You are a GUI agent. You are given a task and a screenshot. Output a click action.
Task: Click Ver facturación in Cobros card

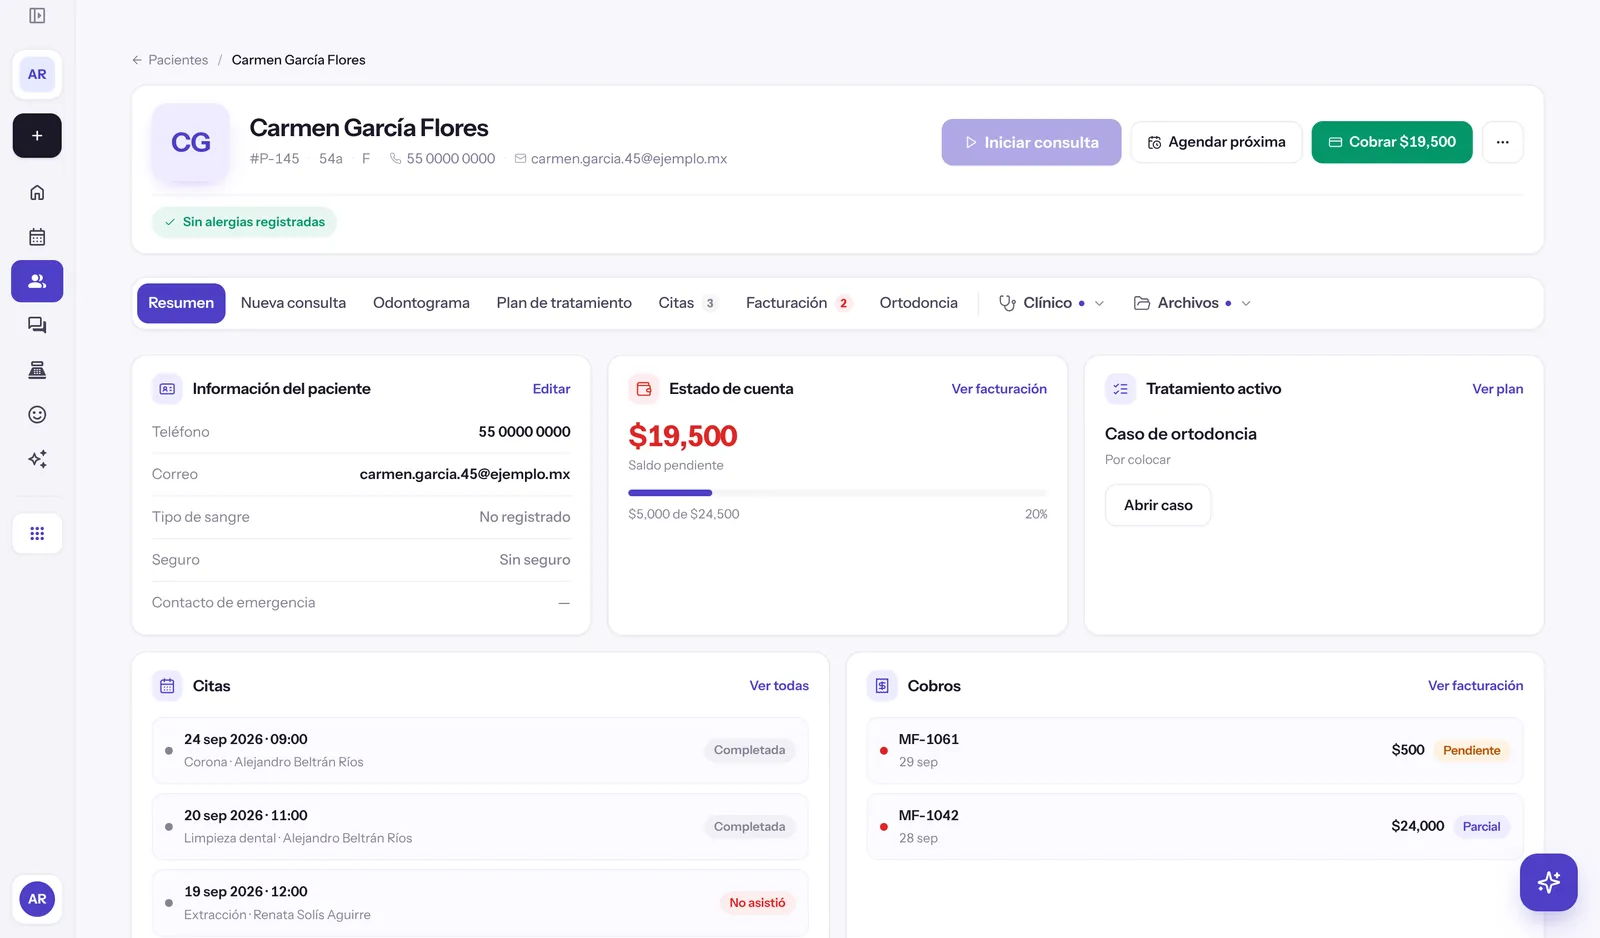pos(1475,686)
